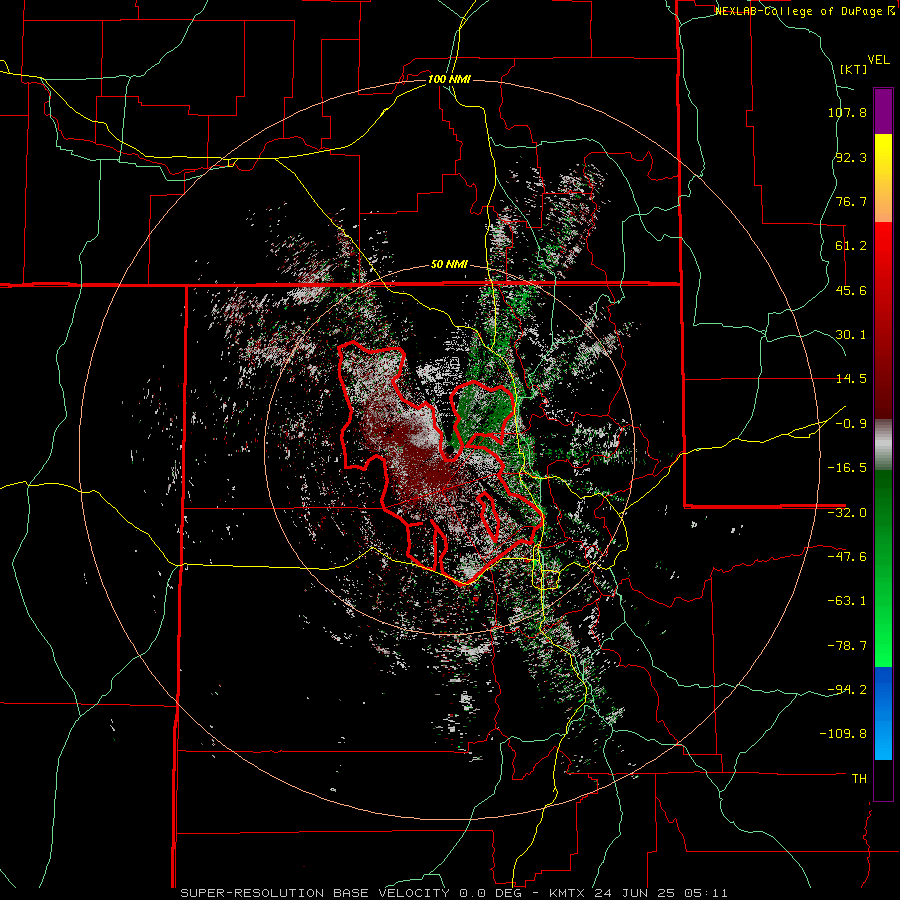Click the VEL legend title
This screenshot has height=900, width=900.
pyautogui.click(x=879, y=59)
